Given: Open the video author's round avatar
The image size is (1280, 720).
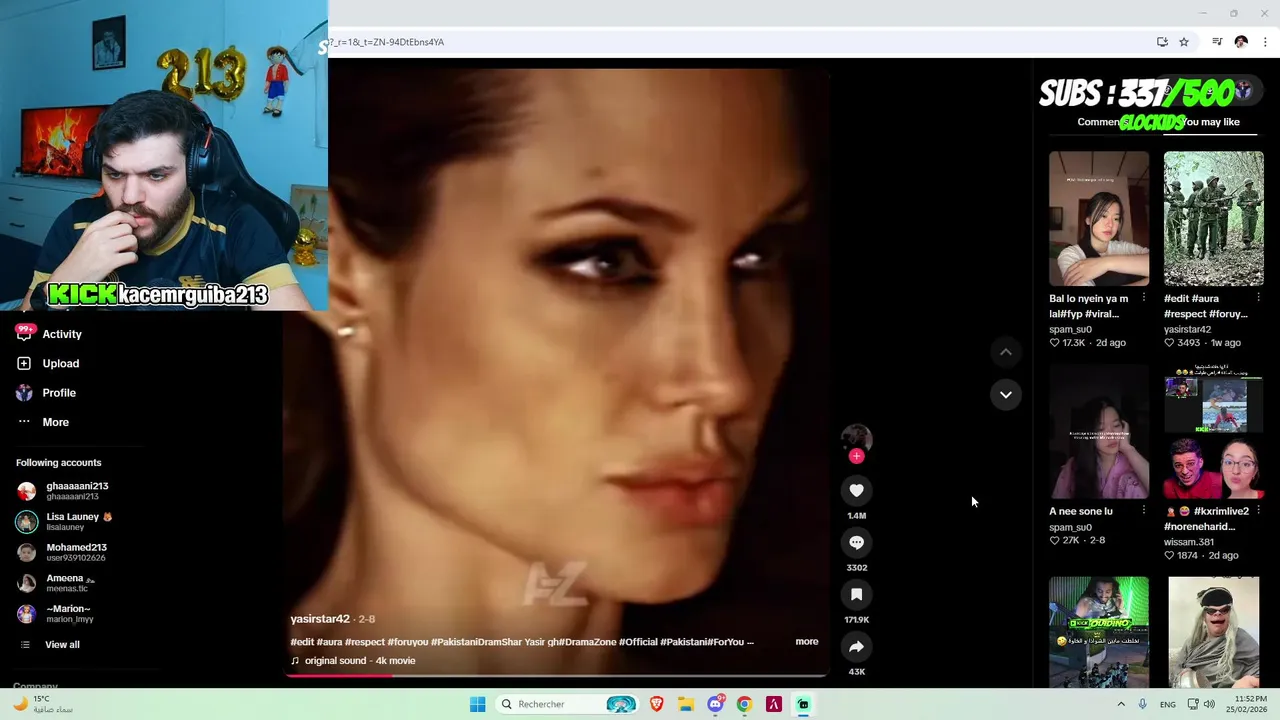Looking at the screenshot, I should point(856,439).
